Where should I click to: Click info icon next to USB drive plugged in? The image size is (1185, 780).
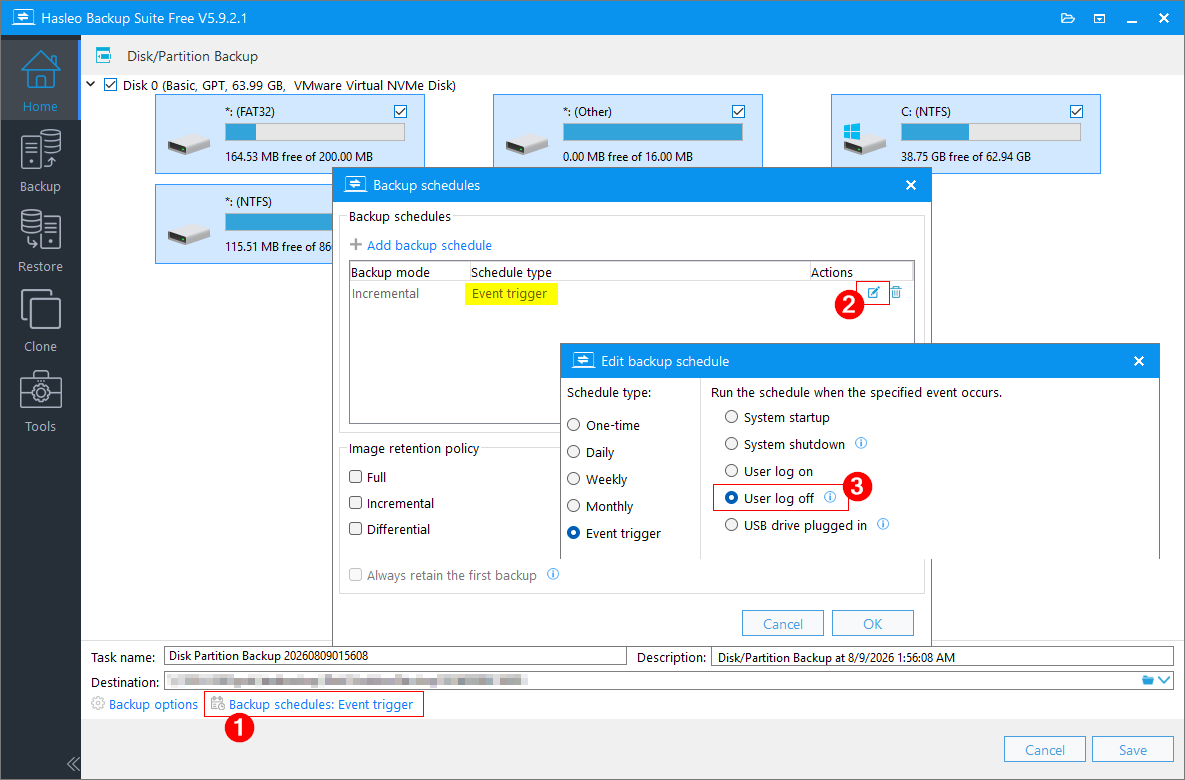883,525
